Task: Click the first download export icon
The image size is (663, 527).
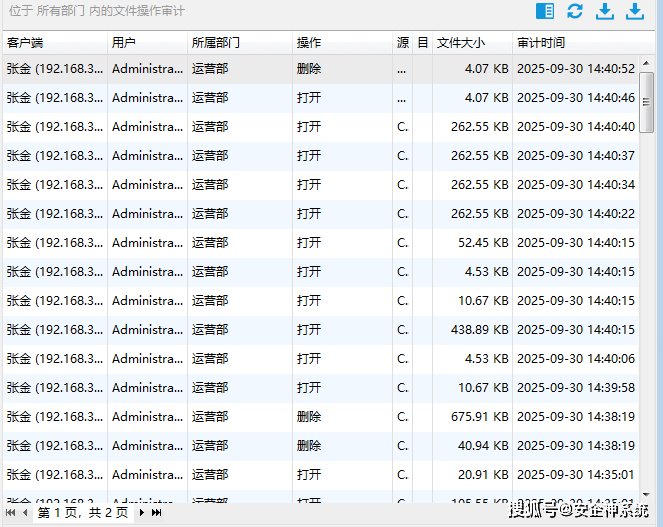Action: coord(605,11)
